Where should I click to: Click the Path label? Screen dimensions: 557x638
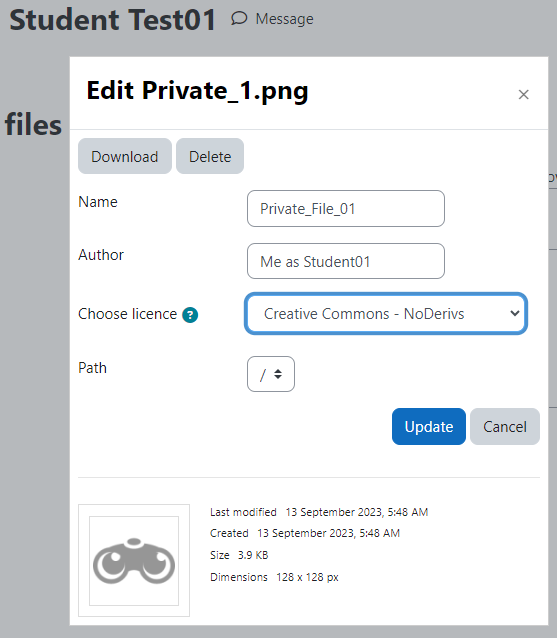tap(92, 368)
